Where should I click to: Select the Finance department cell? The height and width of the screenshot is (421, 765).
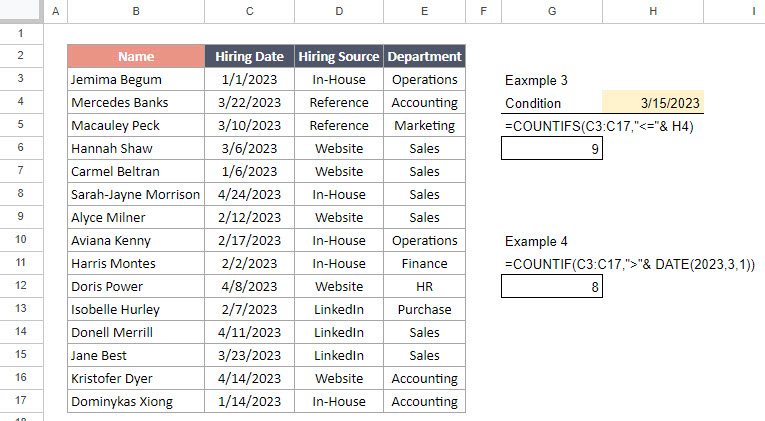(x=424, y=263)
